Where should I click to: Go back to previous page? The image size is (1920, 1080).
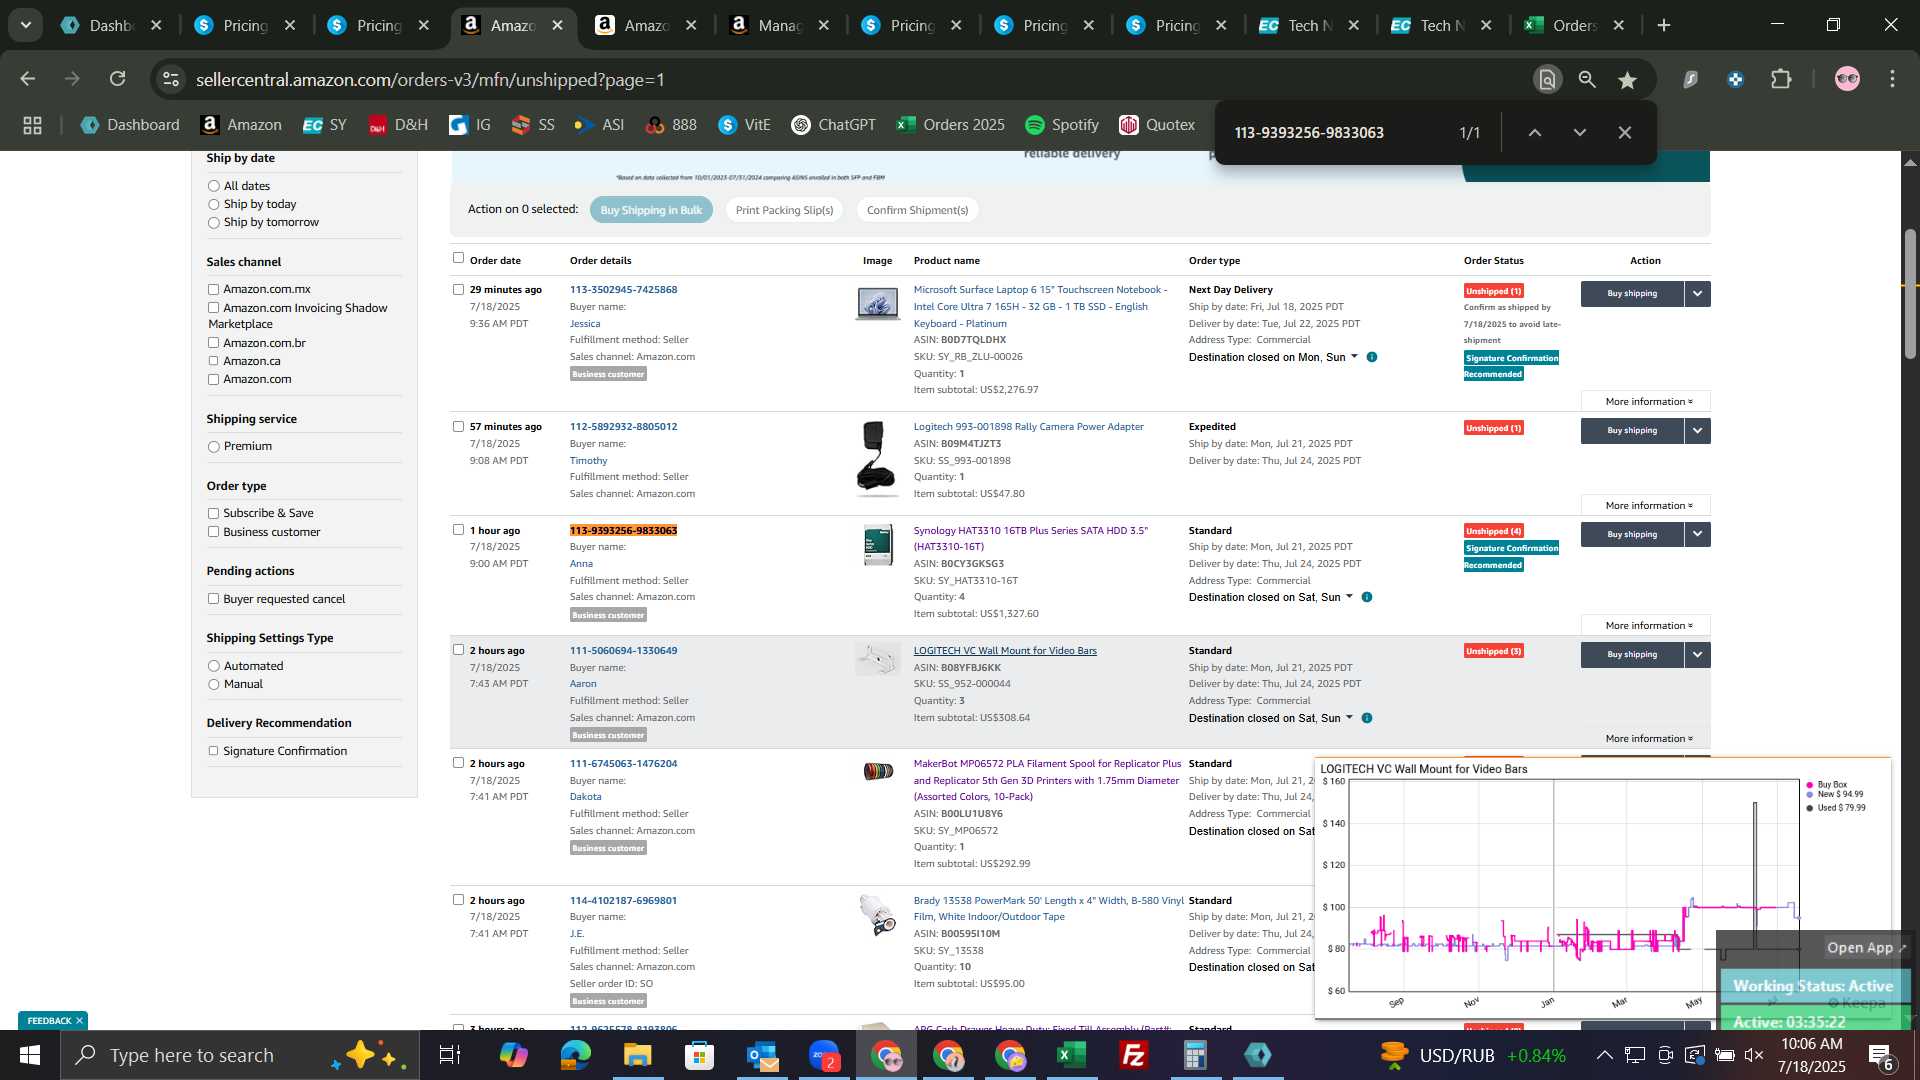point(28,79)
